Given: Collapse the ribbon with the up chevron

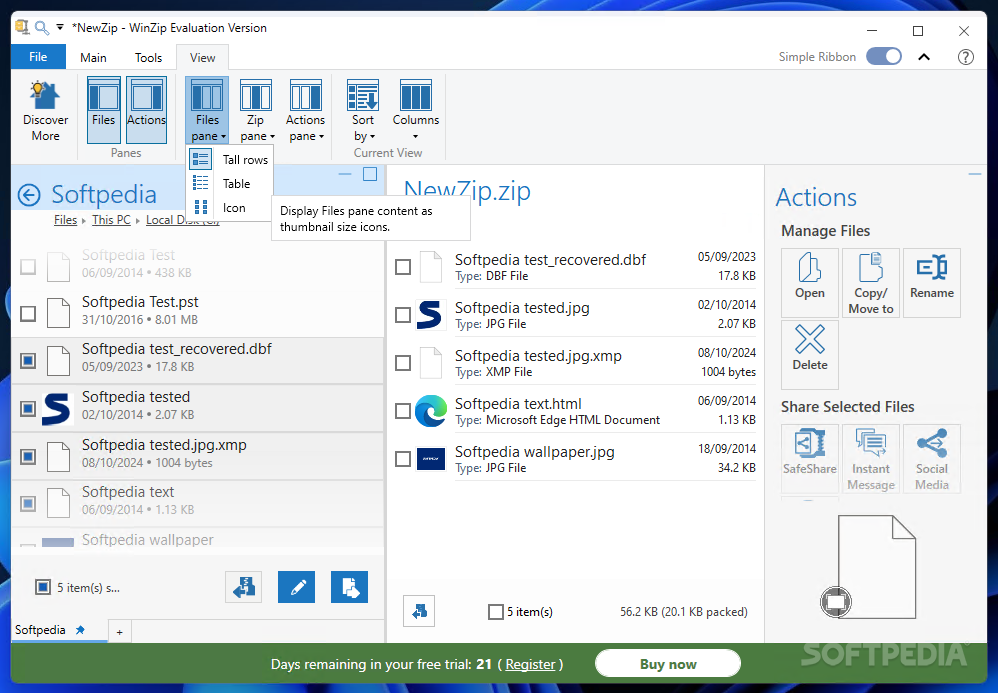Looking at the screenshot, I should point(924,57).
